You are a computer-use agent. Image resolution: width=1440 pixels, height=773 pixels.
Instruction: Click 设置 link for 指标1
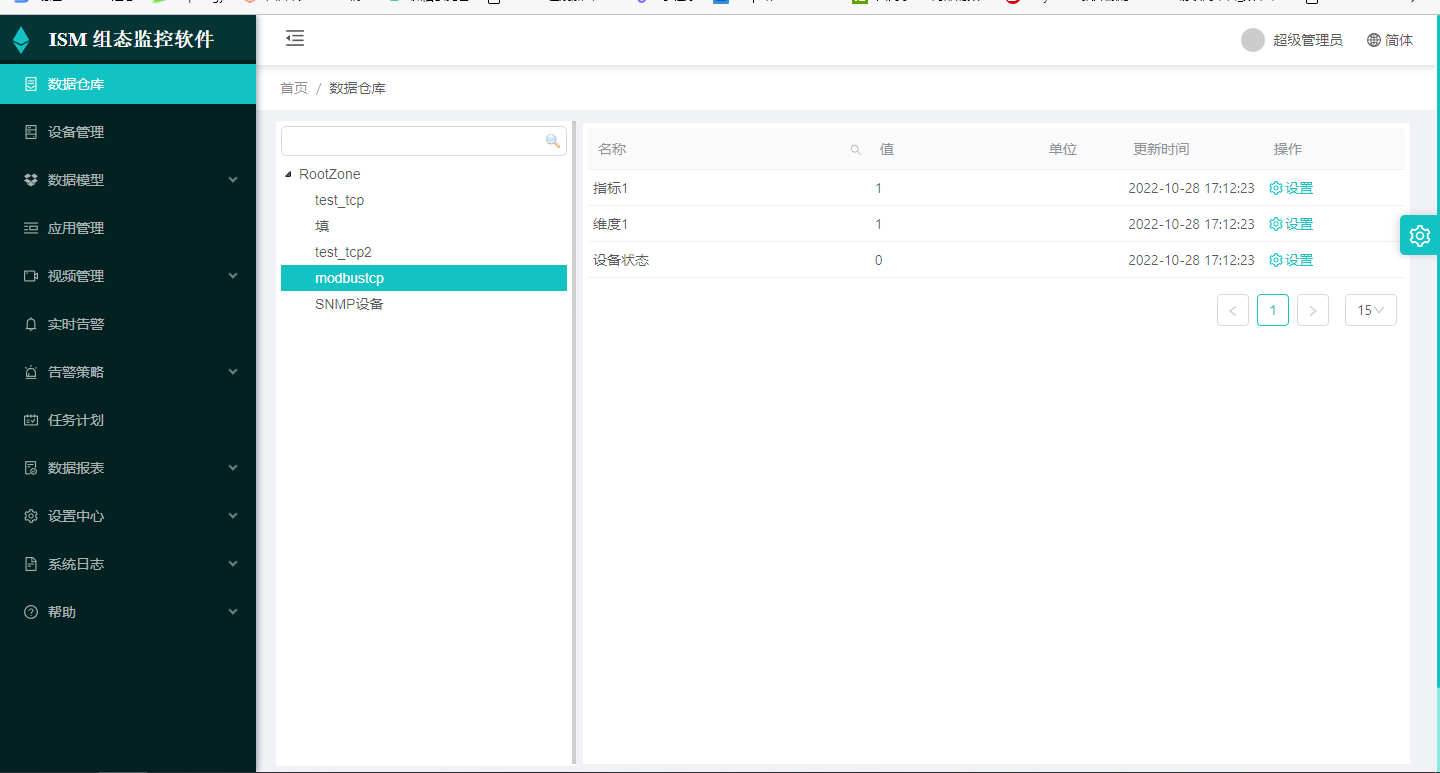point(1299,188)
